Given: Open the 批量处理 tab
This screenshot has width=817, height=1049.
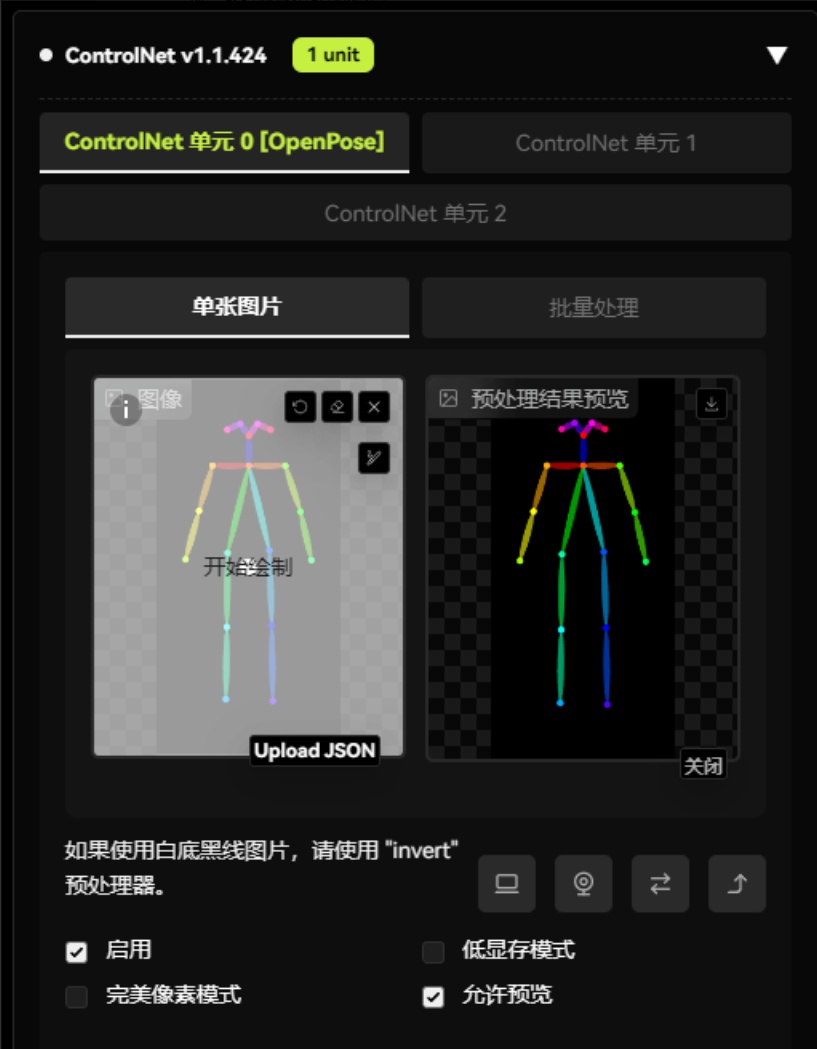Looking at the screenshot, I should [x=594, y=308].
